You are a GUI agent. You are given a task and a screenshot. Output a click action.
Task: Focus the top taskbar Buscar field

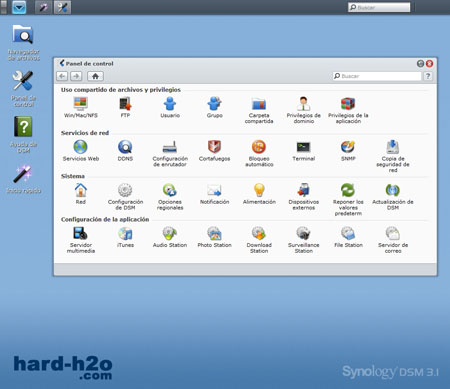tap(379, 7)
